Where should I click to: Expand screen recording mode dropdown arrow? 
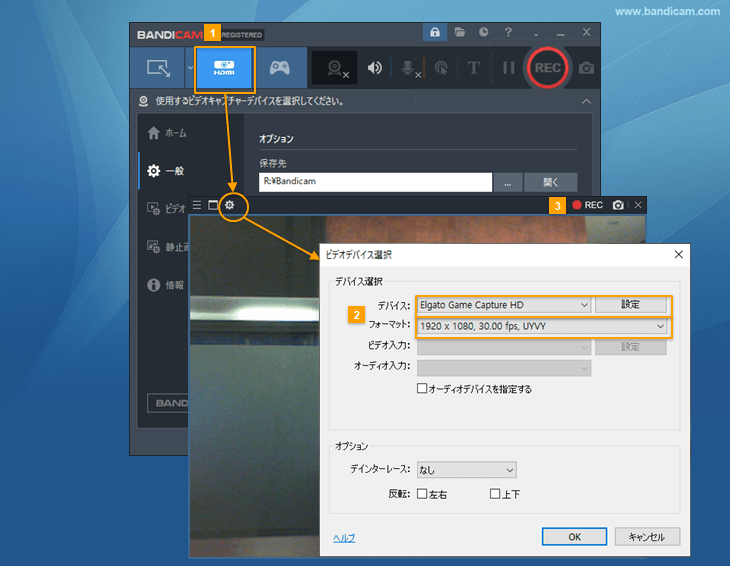[190, 68]
